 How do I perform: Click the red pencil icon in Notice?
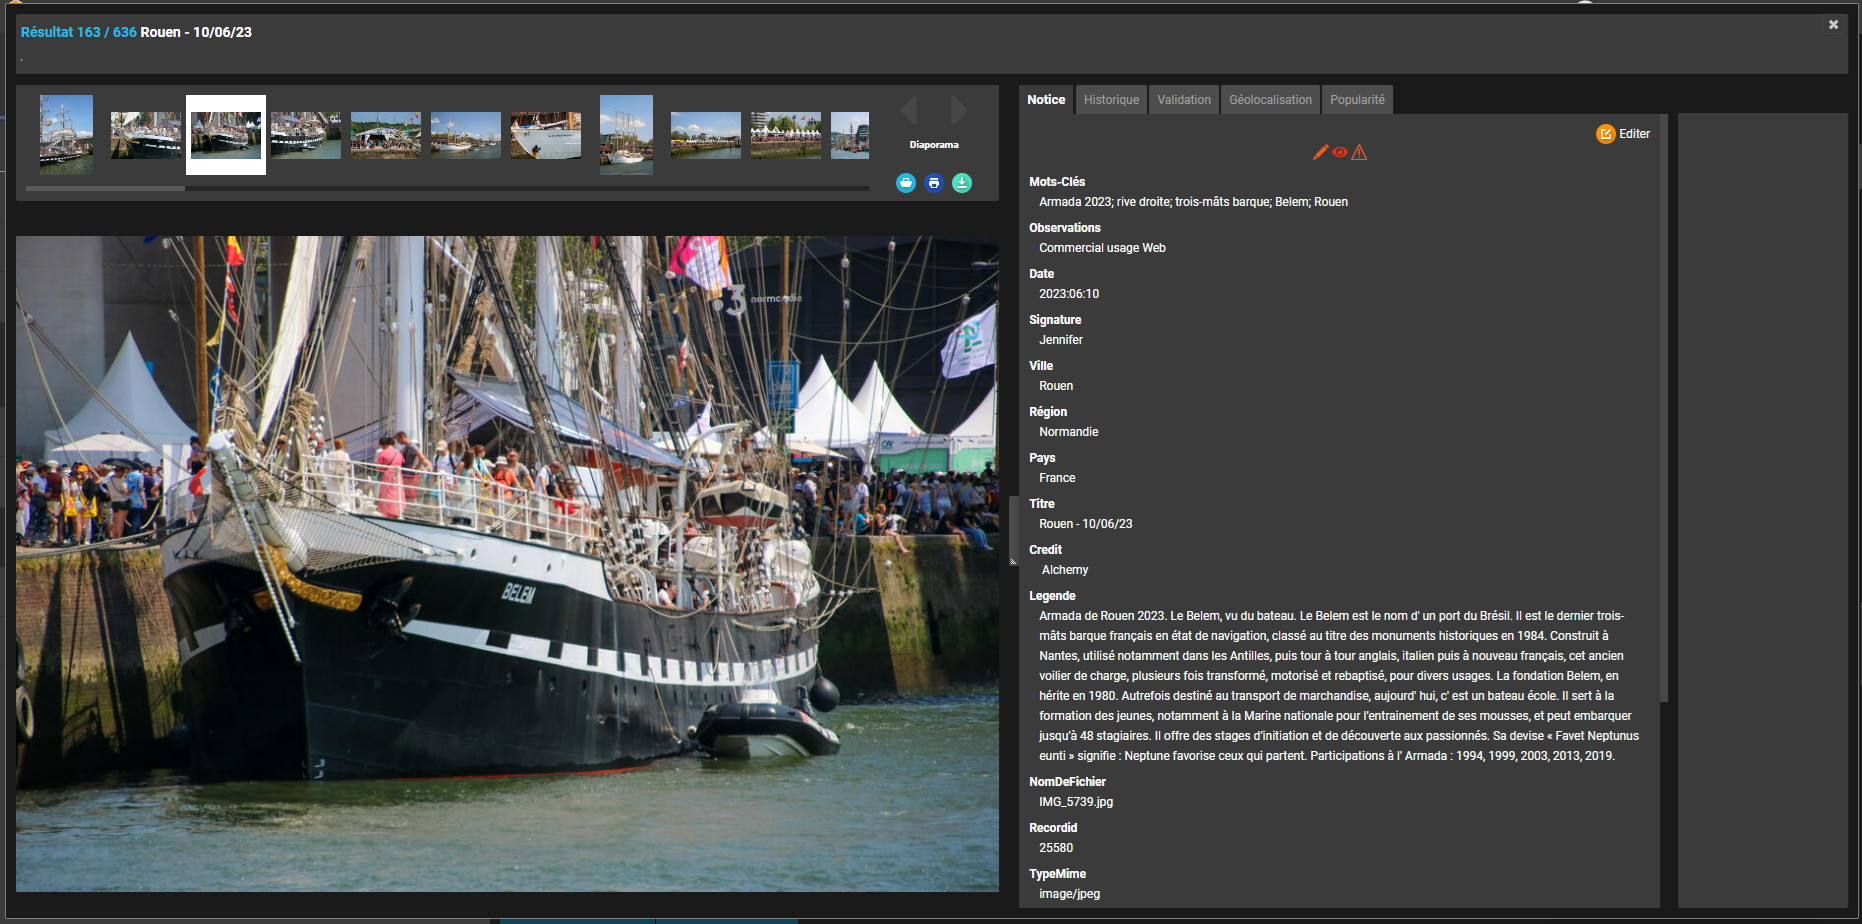(x=1320, y=152)
